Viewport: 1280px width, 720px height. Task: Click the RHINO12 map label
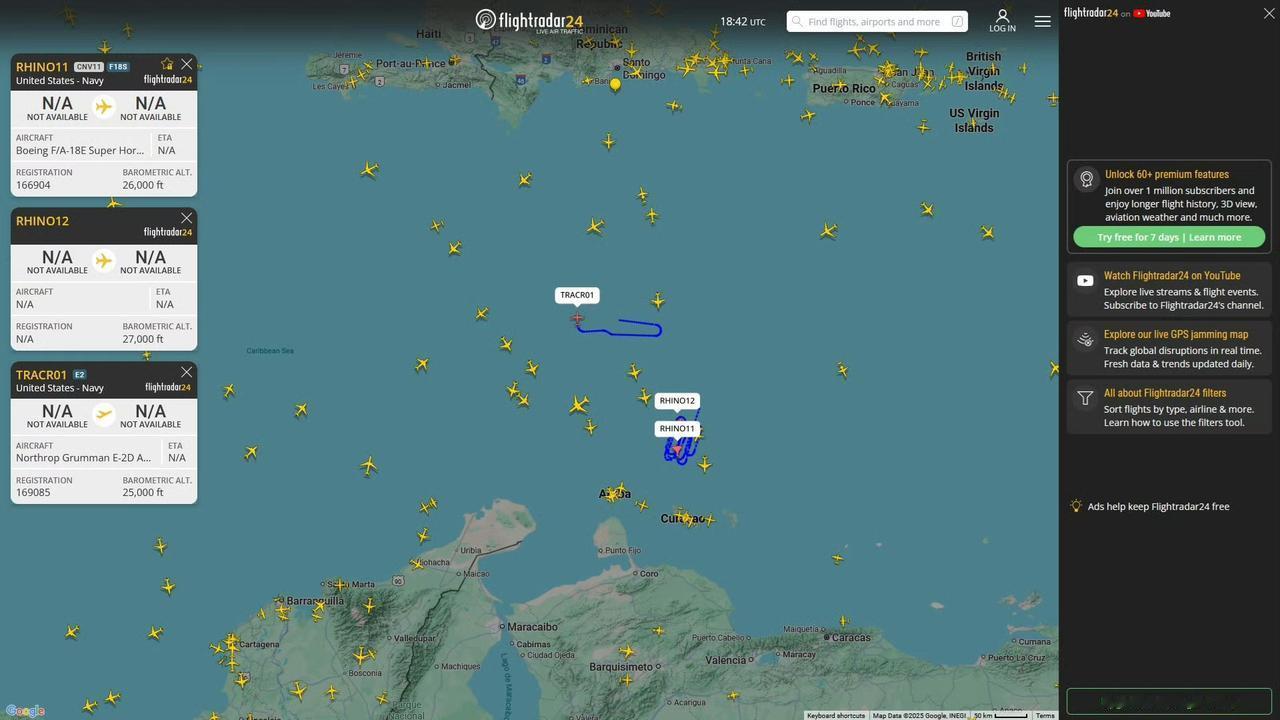[x=677, y=401]
